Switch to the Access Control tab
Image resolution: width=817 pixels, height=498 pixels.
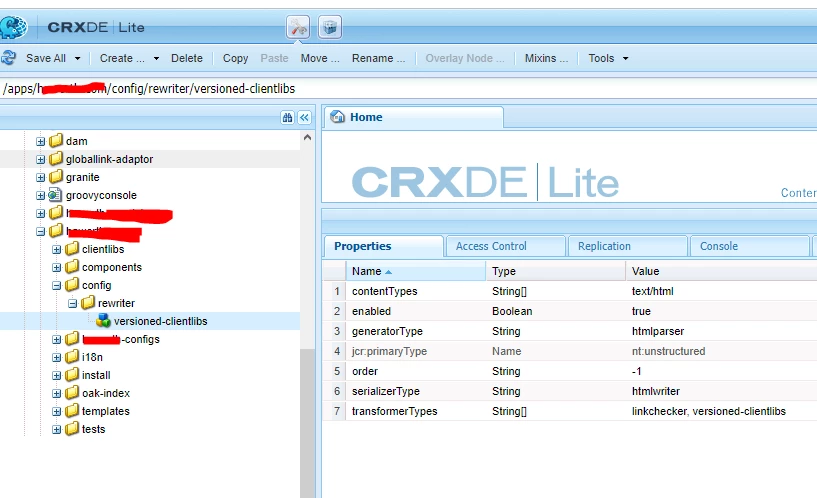(505, 246)
